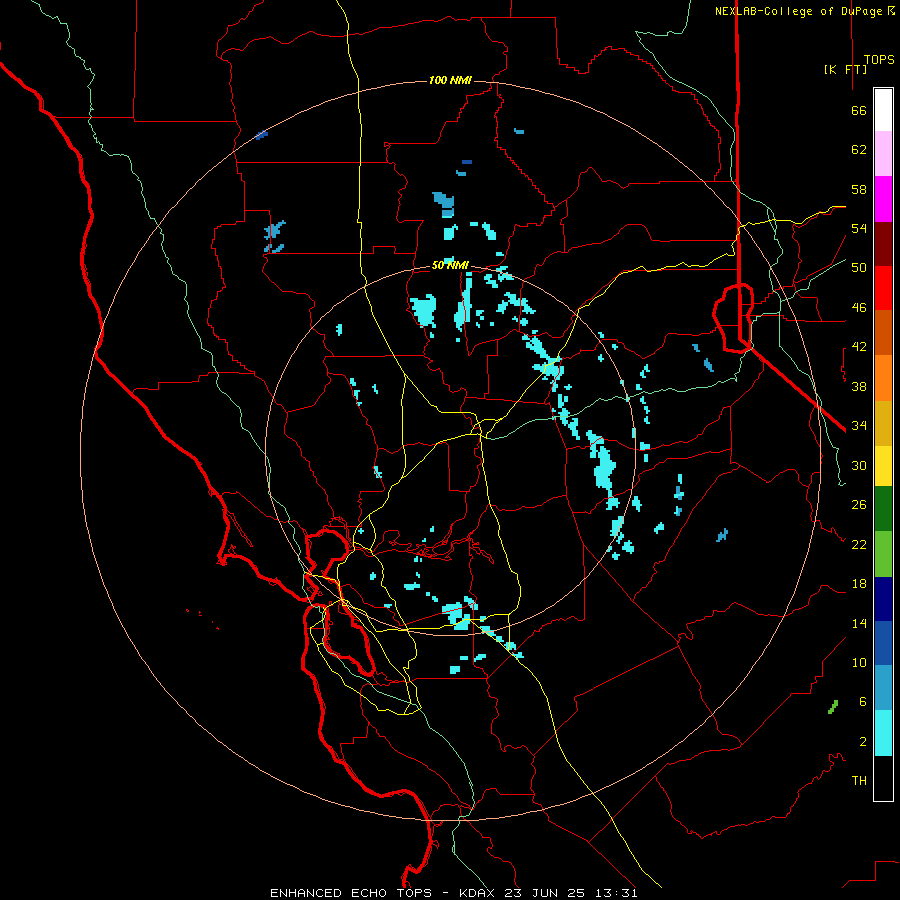This screenshot has height=900, width=900.
Task: Click the '50' legend value
Action: tap(859, 268)
